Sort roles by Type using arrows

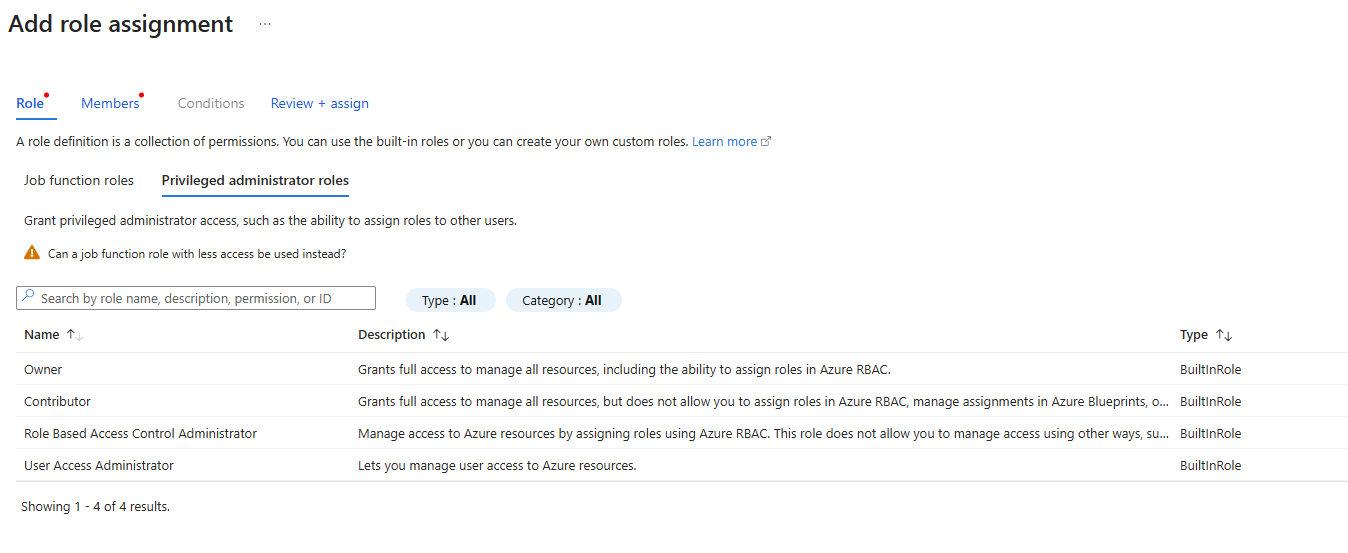tap(1224, 335)
